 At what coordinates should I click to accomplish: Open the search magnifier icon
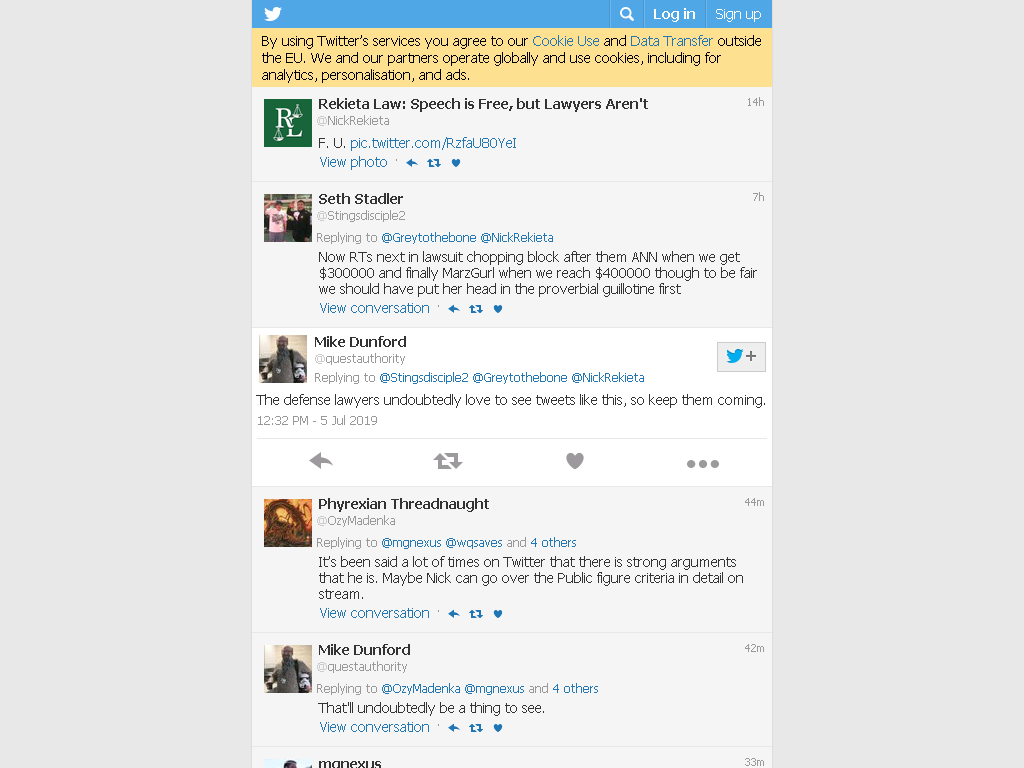(x=626, y=14)
